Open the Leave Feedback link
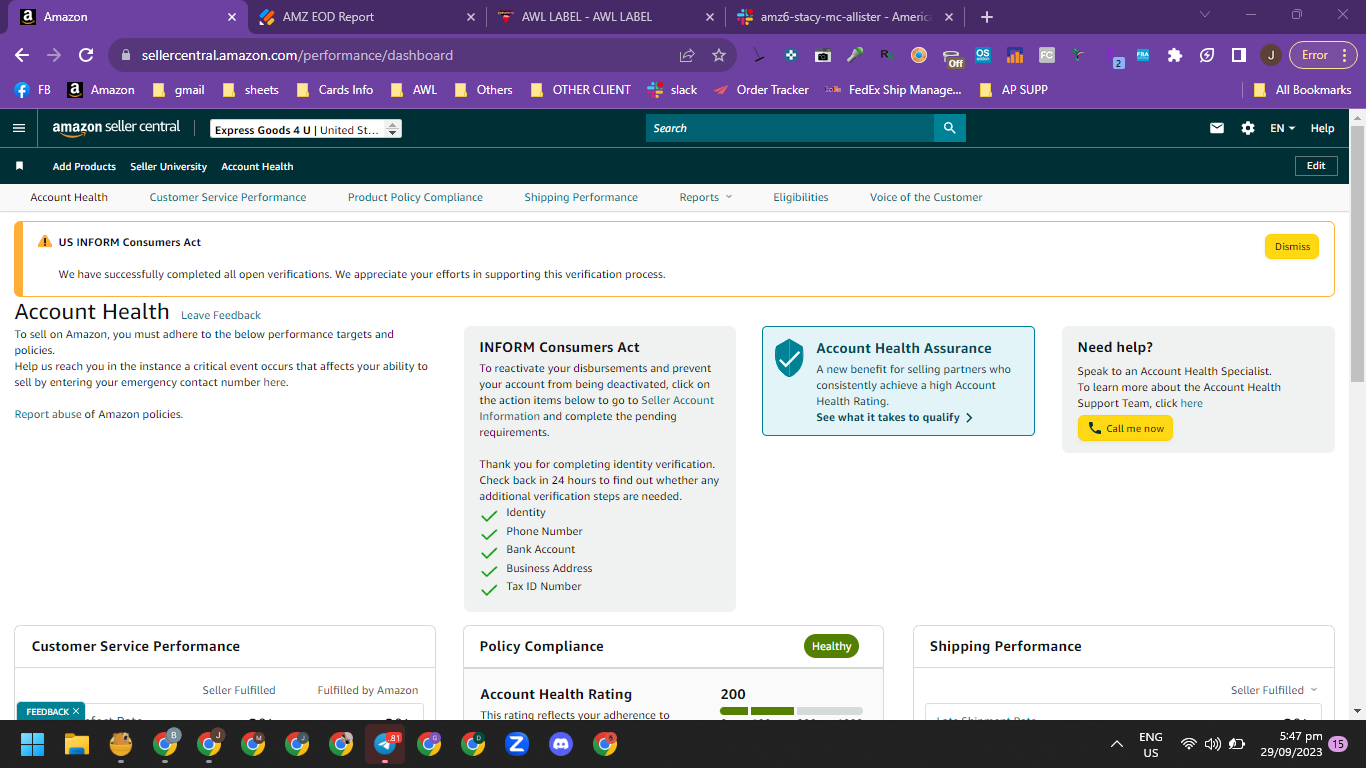The image size is (1366, 768). tap(221, 315)
